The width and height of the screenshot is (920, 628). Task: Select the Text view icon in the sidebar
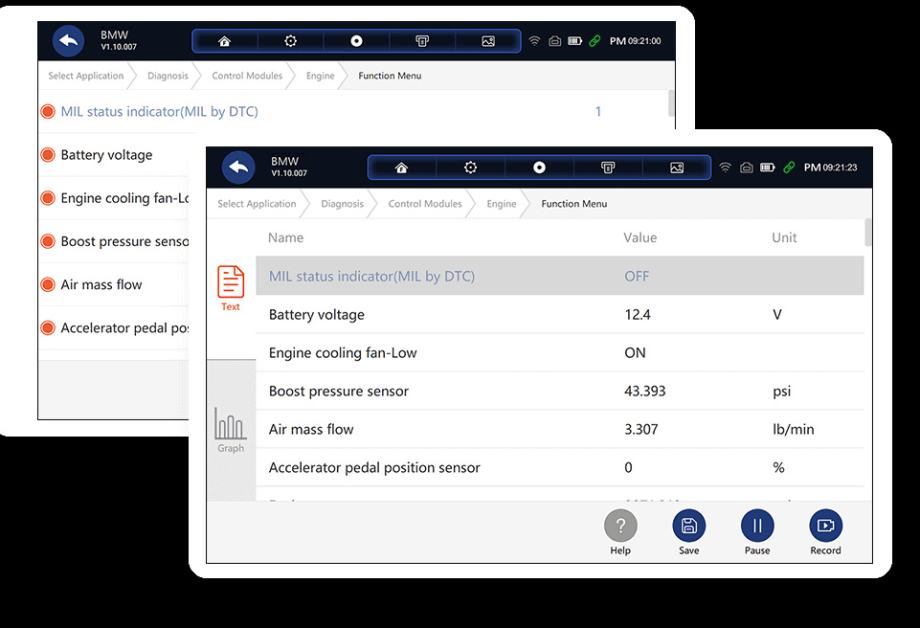(230, 288)
